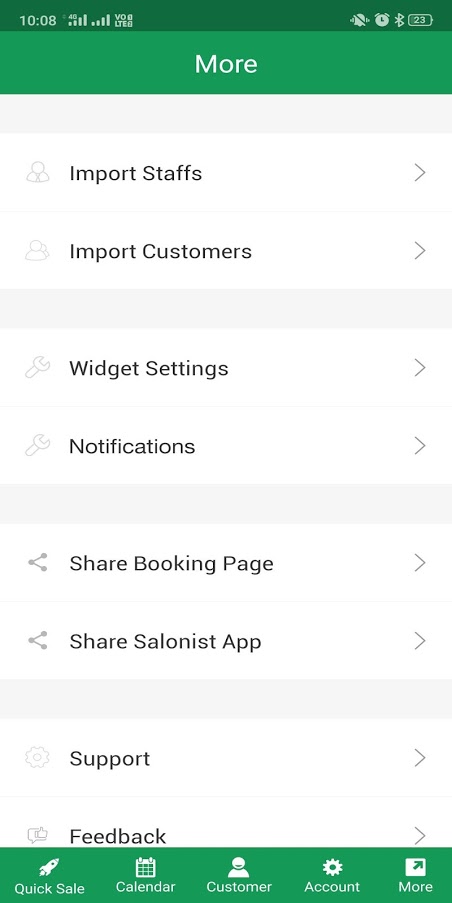Tap the wrench icon beside Widget Settings
This screenshot has height=903, width=452.
click(37, 367)
